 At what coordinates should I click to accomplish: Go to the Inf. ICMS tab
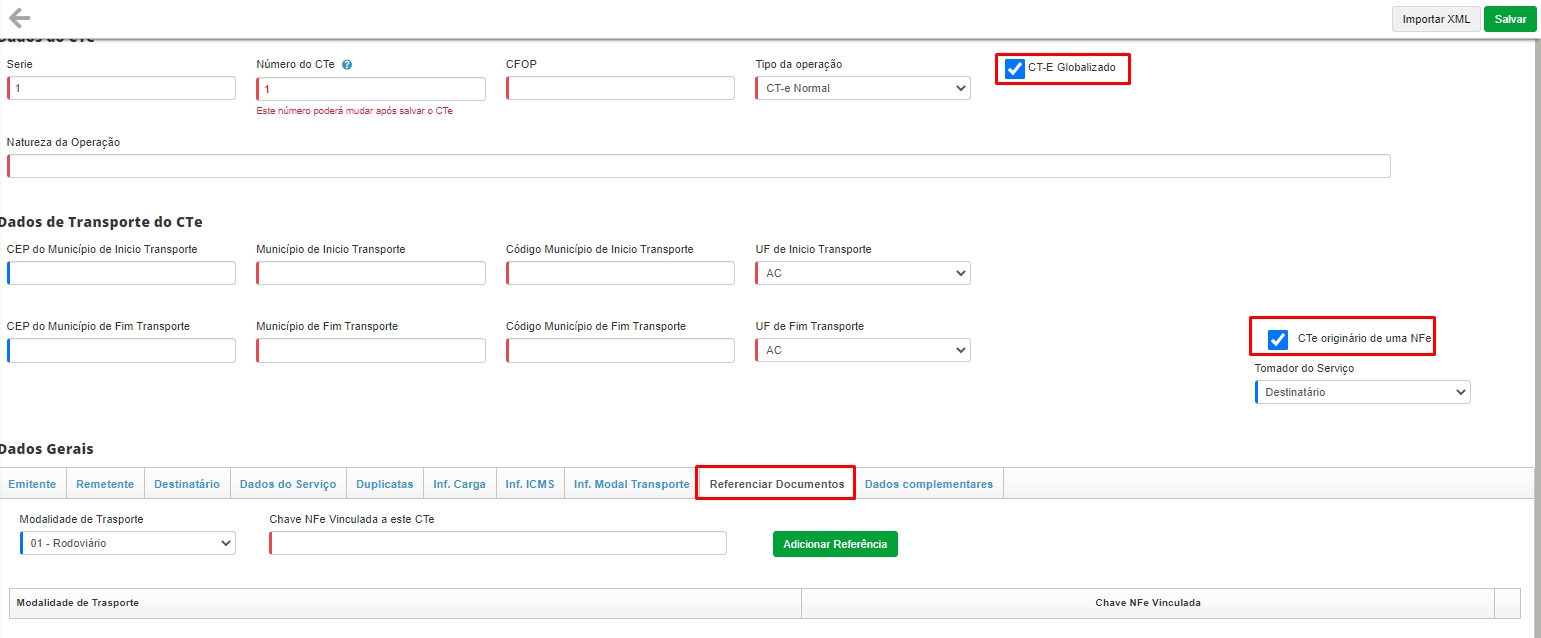point(529,484)
